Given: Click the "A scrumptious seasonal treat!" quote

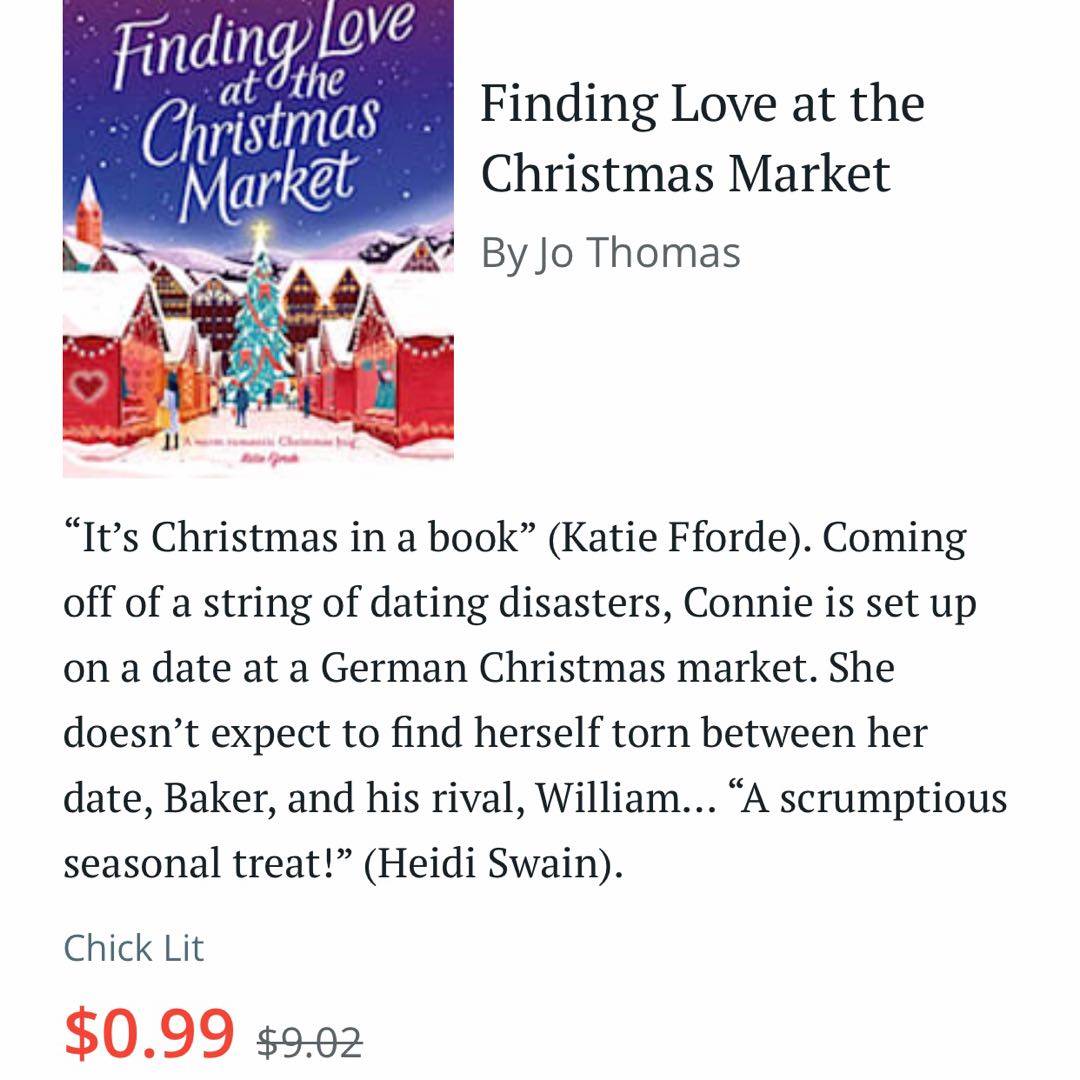Looking at the screenshot, I should click(535, 798).
